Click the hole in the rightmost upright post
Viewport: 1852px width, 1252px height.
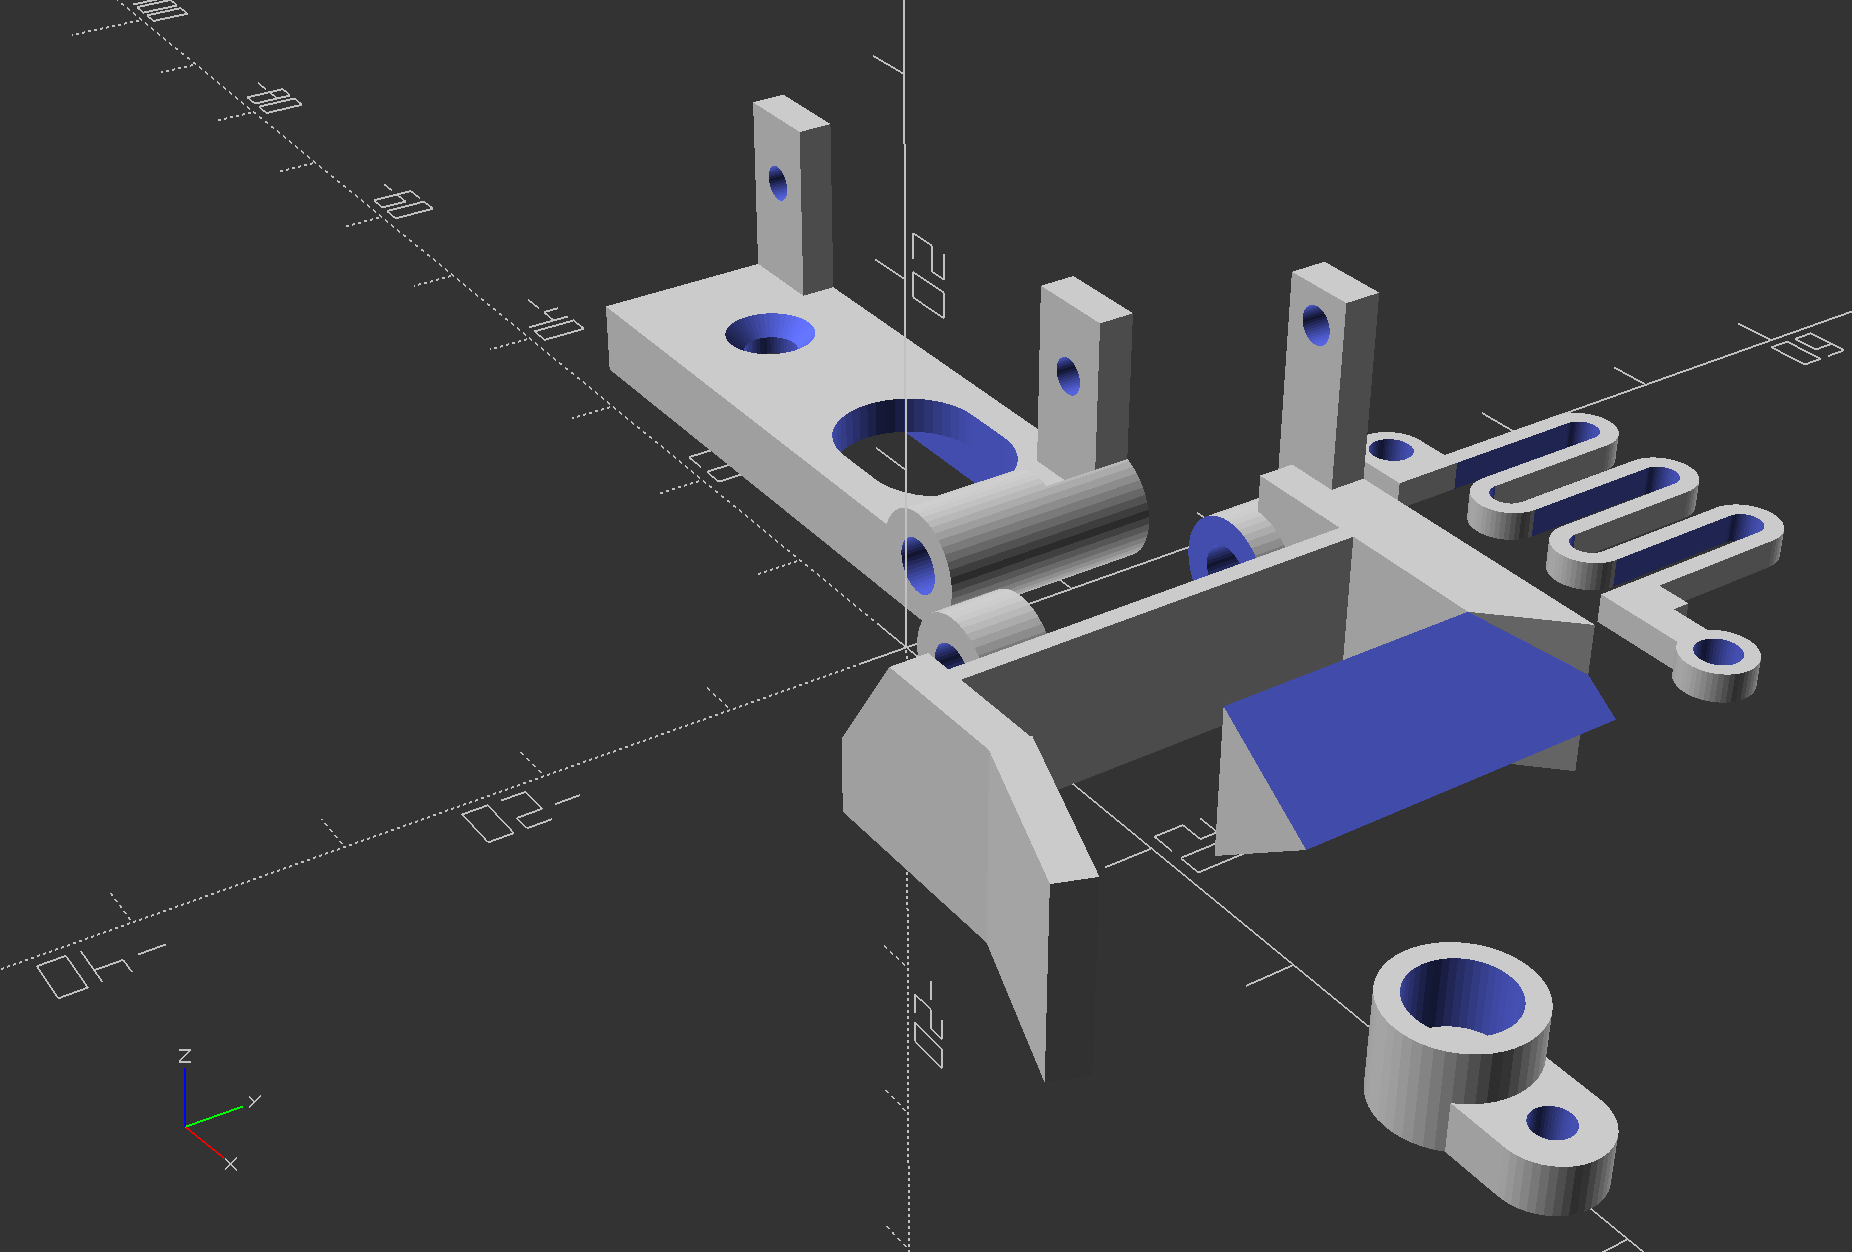click(x=1316, y=325)
